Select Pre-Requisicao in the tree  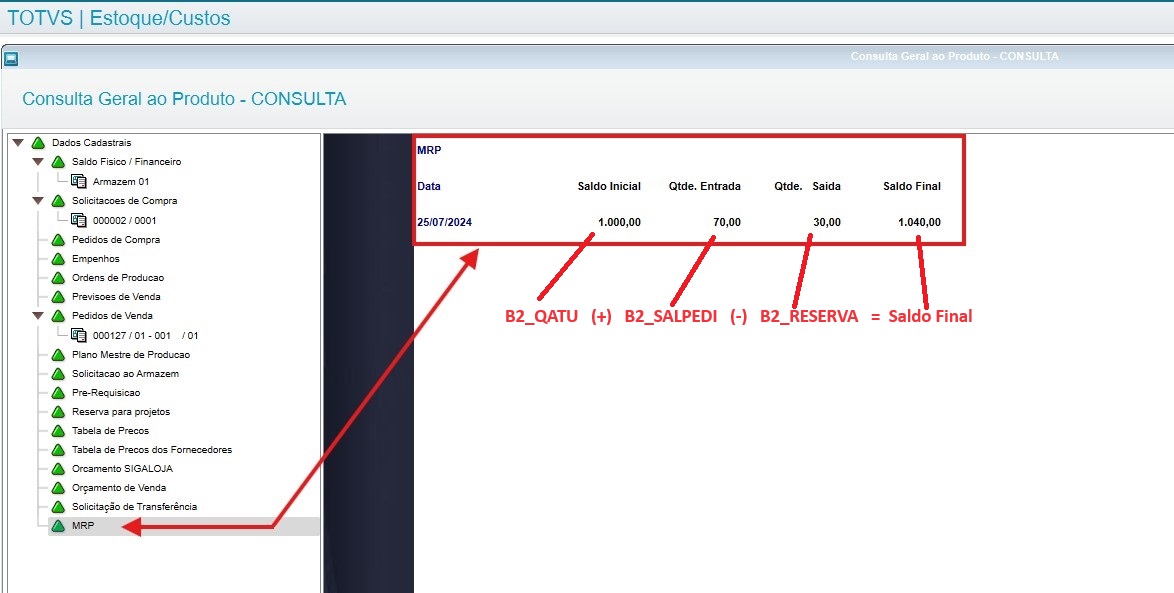[106, 393]
